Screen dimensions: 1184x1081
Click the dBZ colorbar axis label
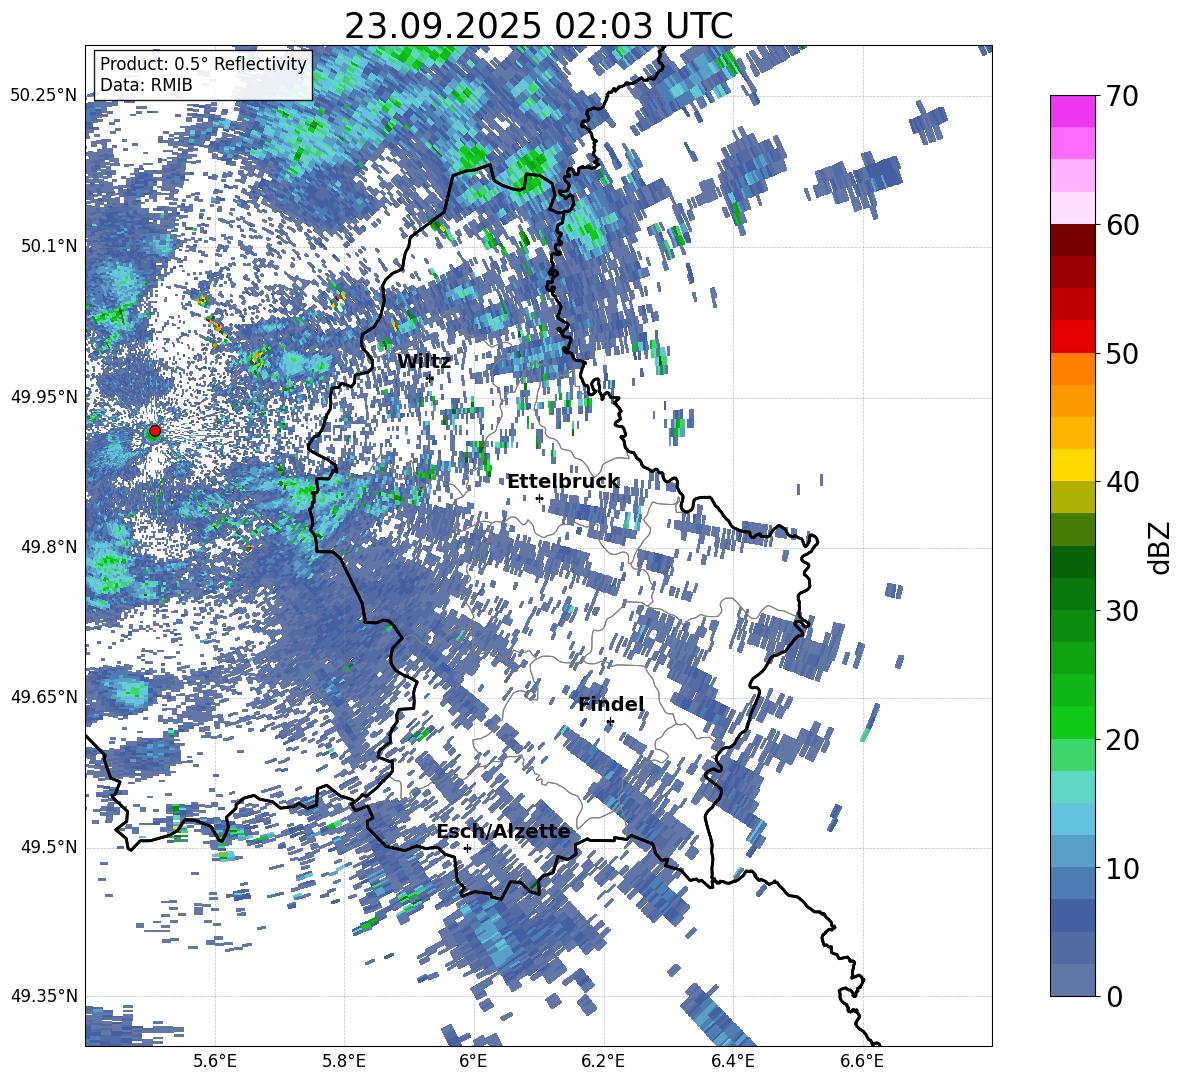pos(1161,547)
